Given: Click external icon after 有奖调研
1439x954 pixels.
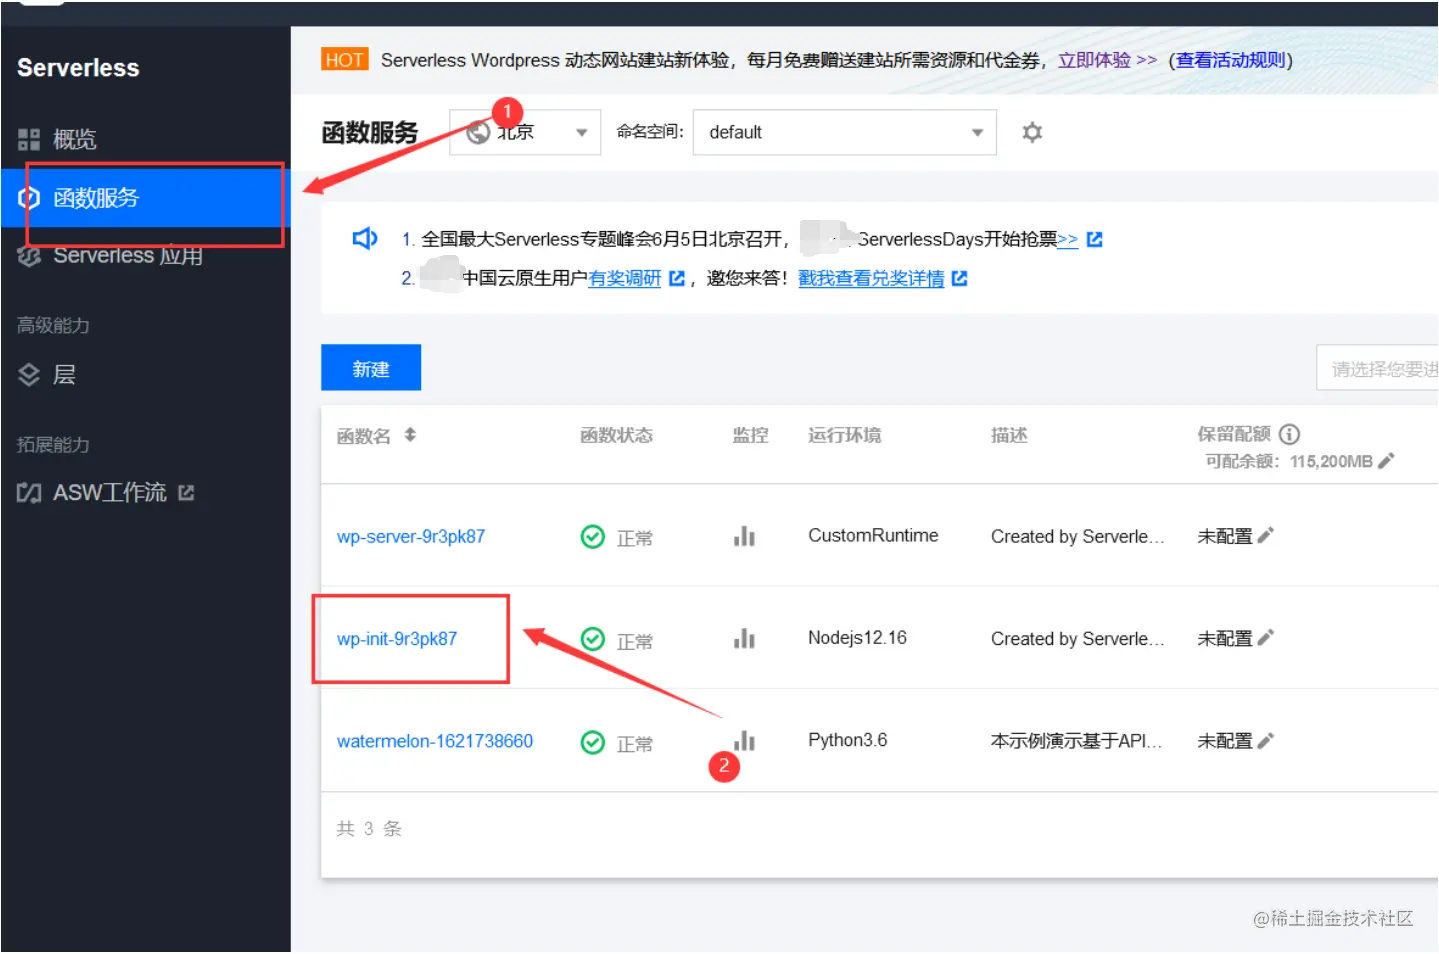Looking at the screenshot, I should 676,278.
